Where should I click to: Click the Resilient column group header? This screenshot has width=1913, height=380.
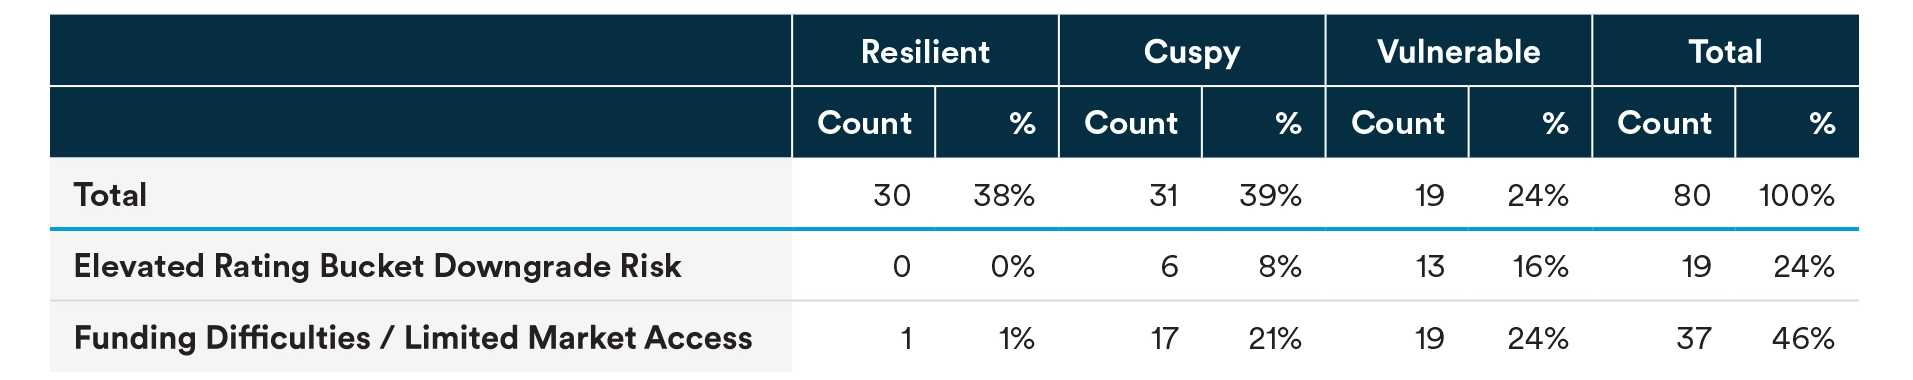pos(925,51)
